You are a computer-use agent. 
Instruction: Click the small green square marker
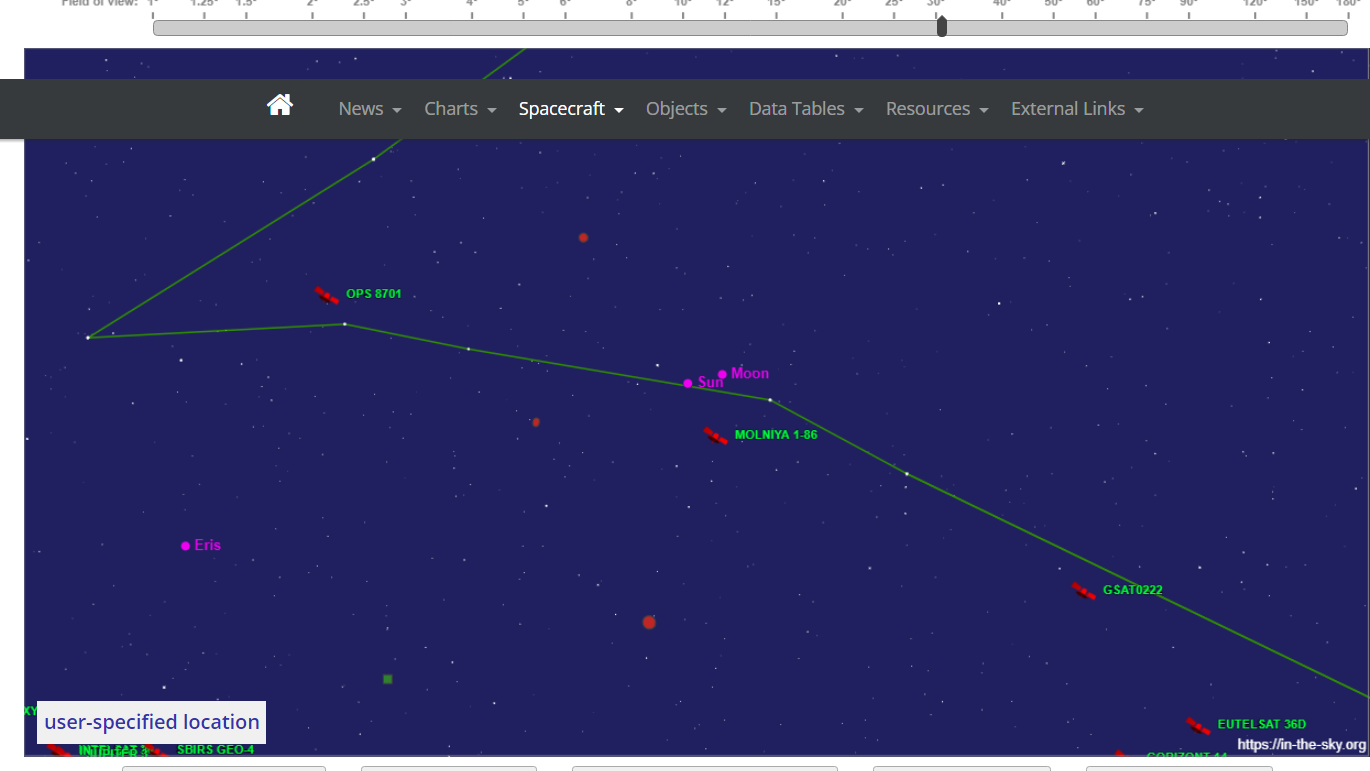(388, 679)
